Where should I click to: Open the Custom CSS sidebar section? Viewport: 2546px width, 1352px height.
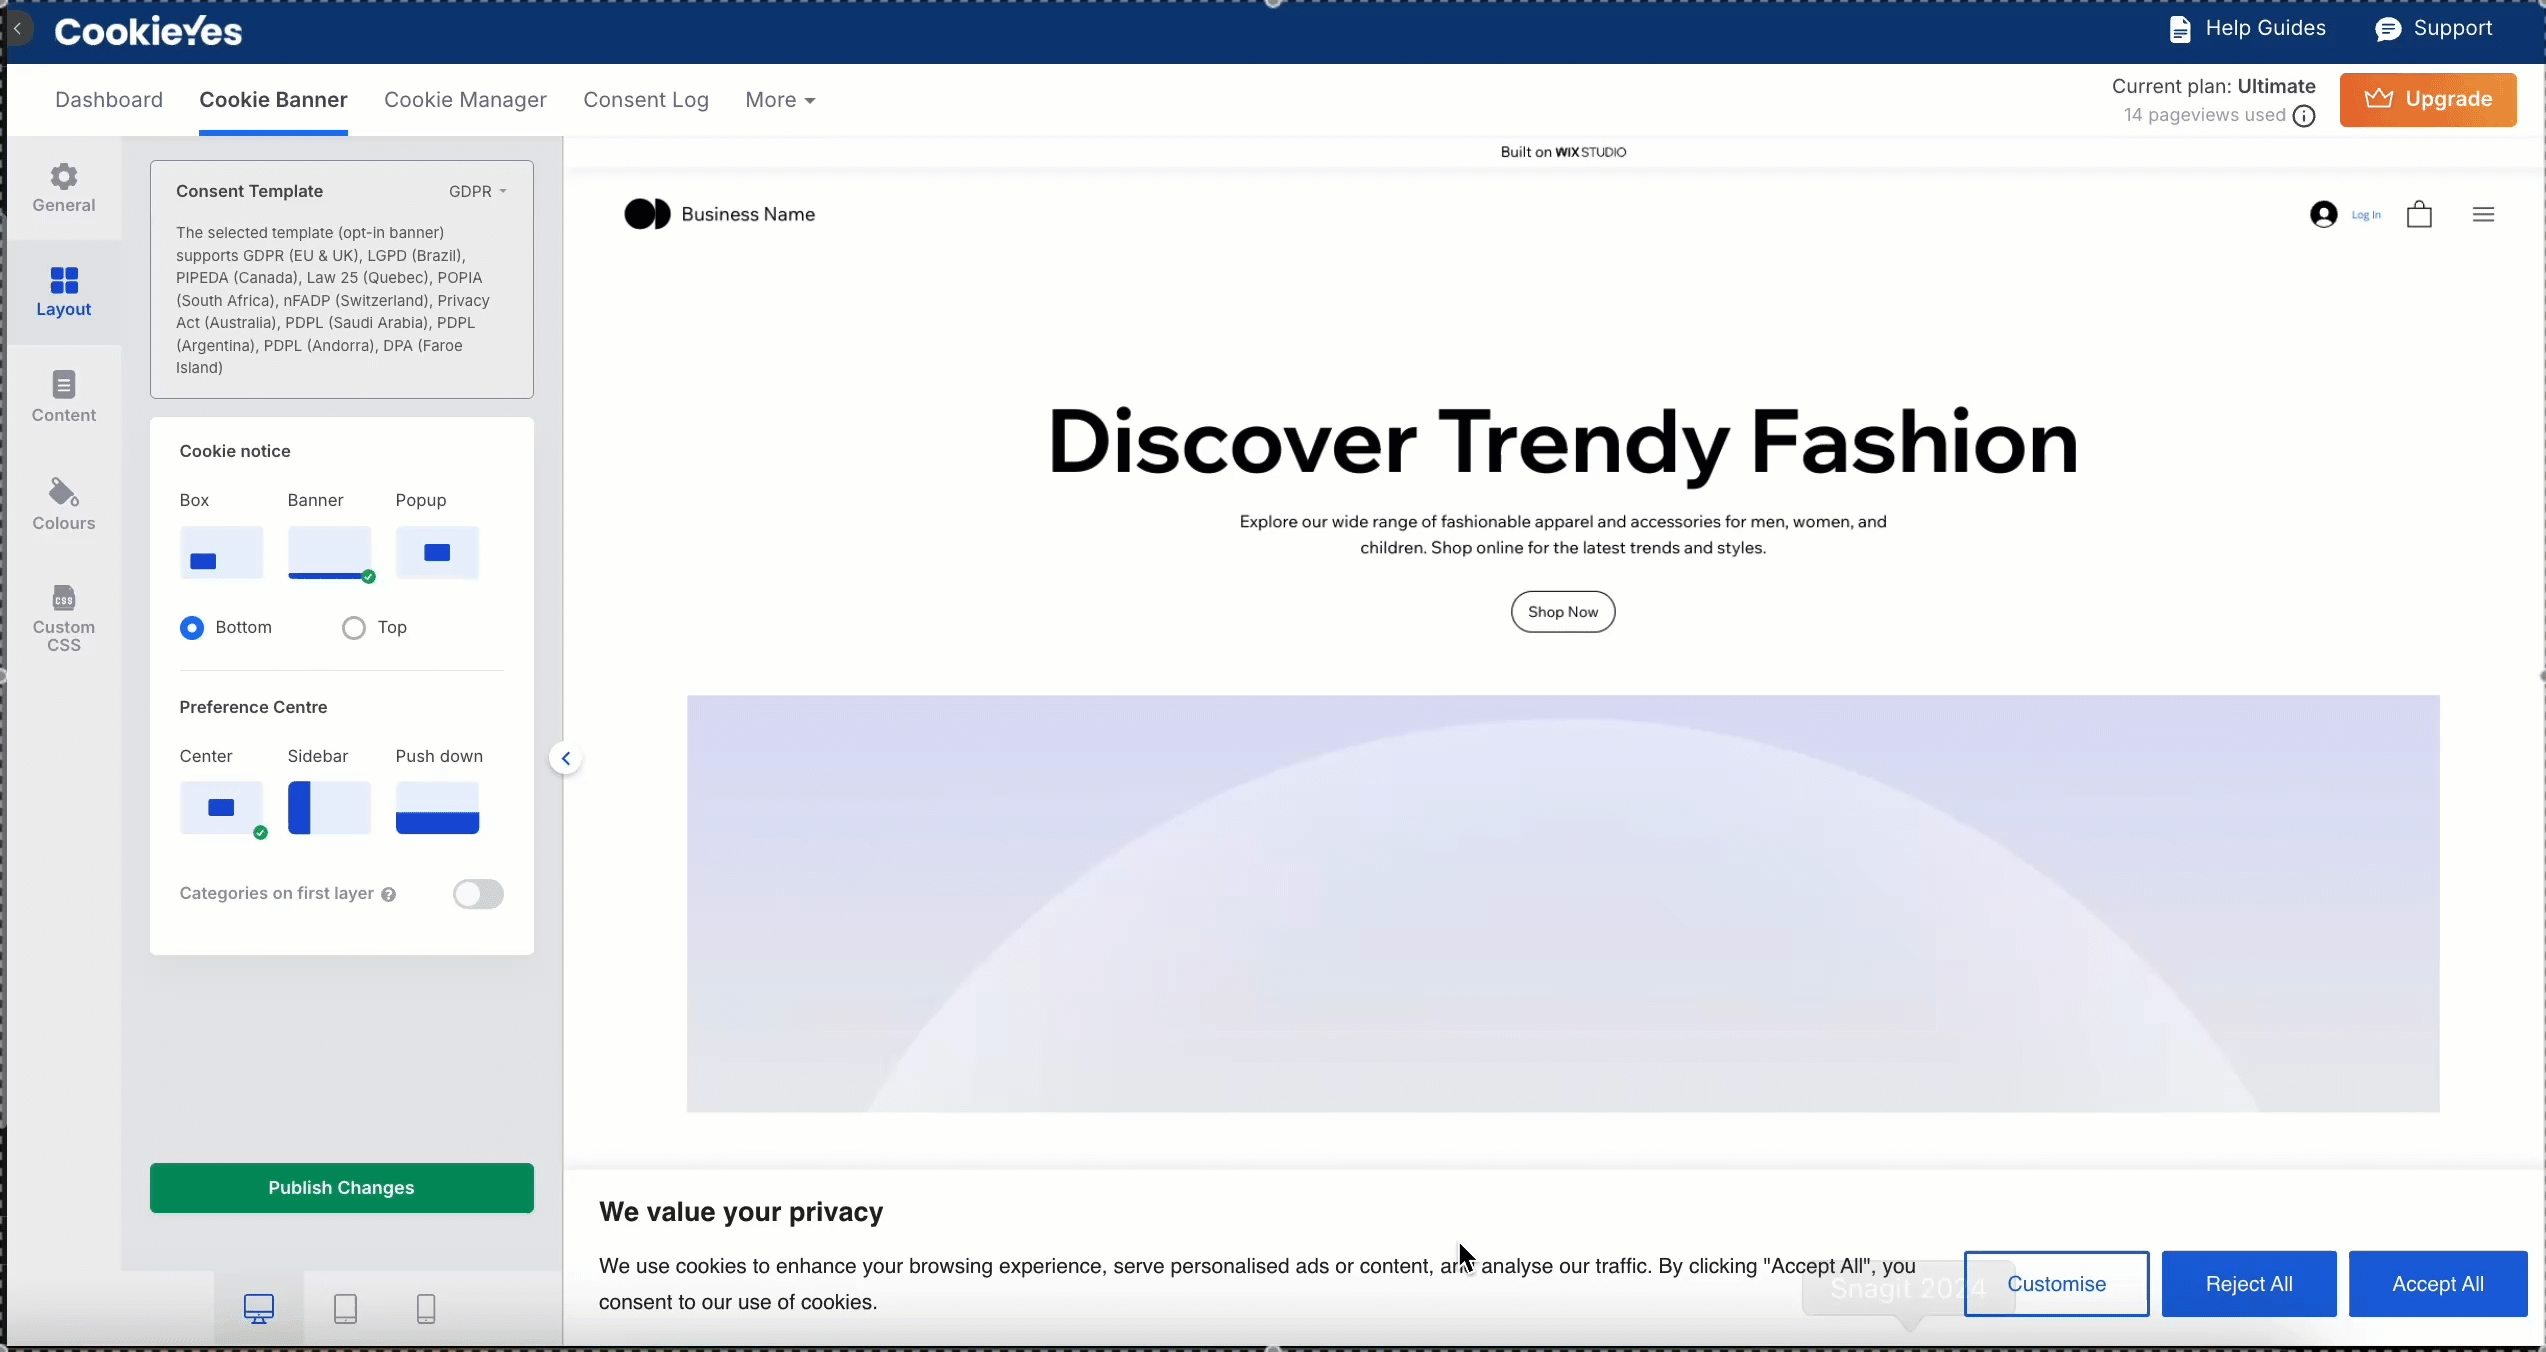pyautogui.click(x=63, y=617)
